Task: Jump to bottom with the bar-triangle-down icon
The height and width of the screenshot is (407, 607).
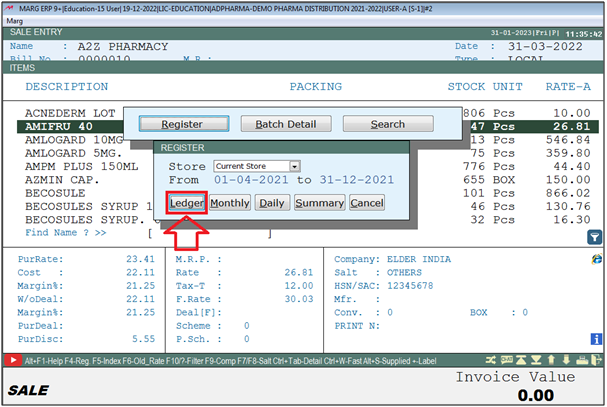Action: click(x=536, y=360)
